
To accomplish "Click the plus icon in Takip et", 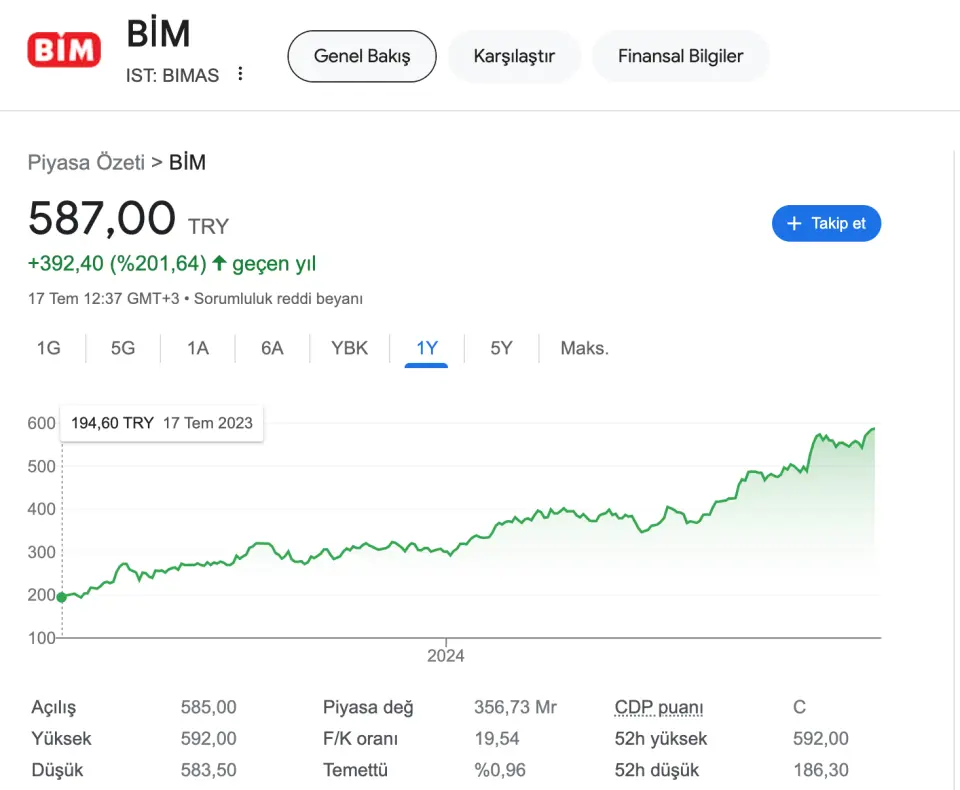I will (x=795, y=224).
